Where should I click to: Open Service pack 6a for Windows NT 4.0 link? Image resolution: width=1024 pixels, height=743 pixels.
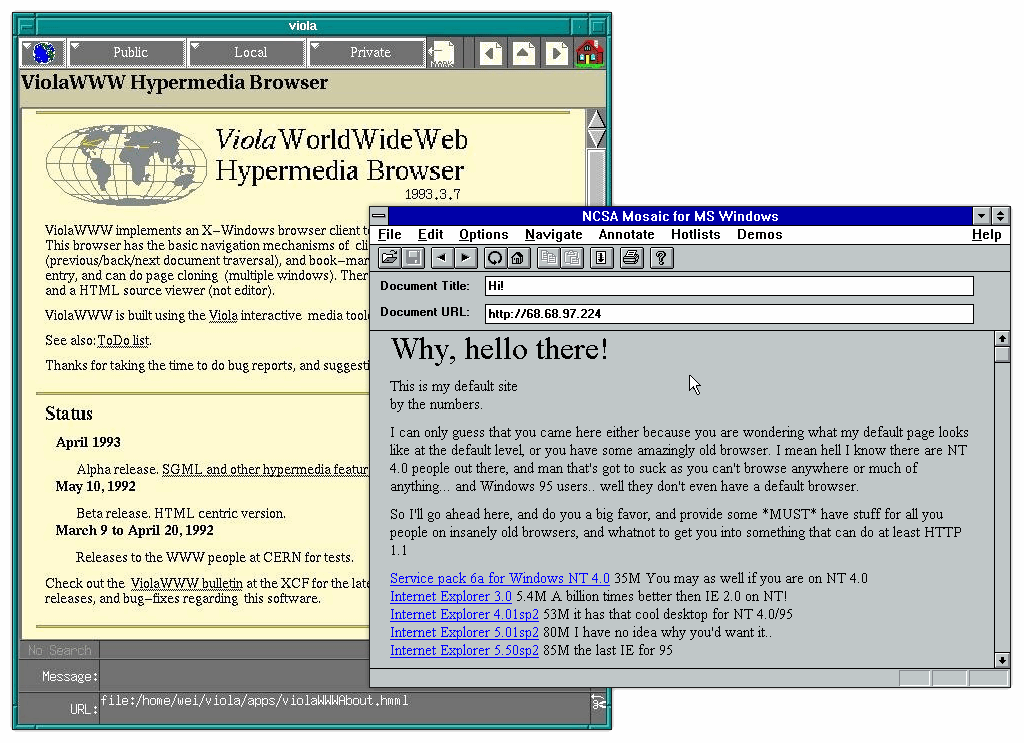(500, 578)
